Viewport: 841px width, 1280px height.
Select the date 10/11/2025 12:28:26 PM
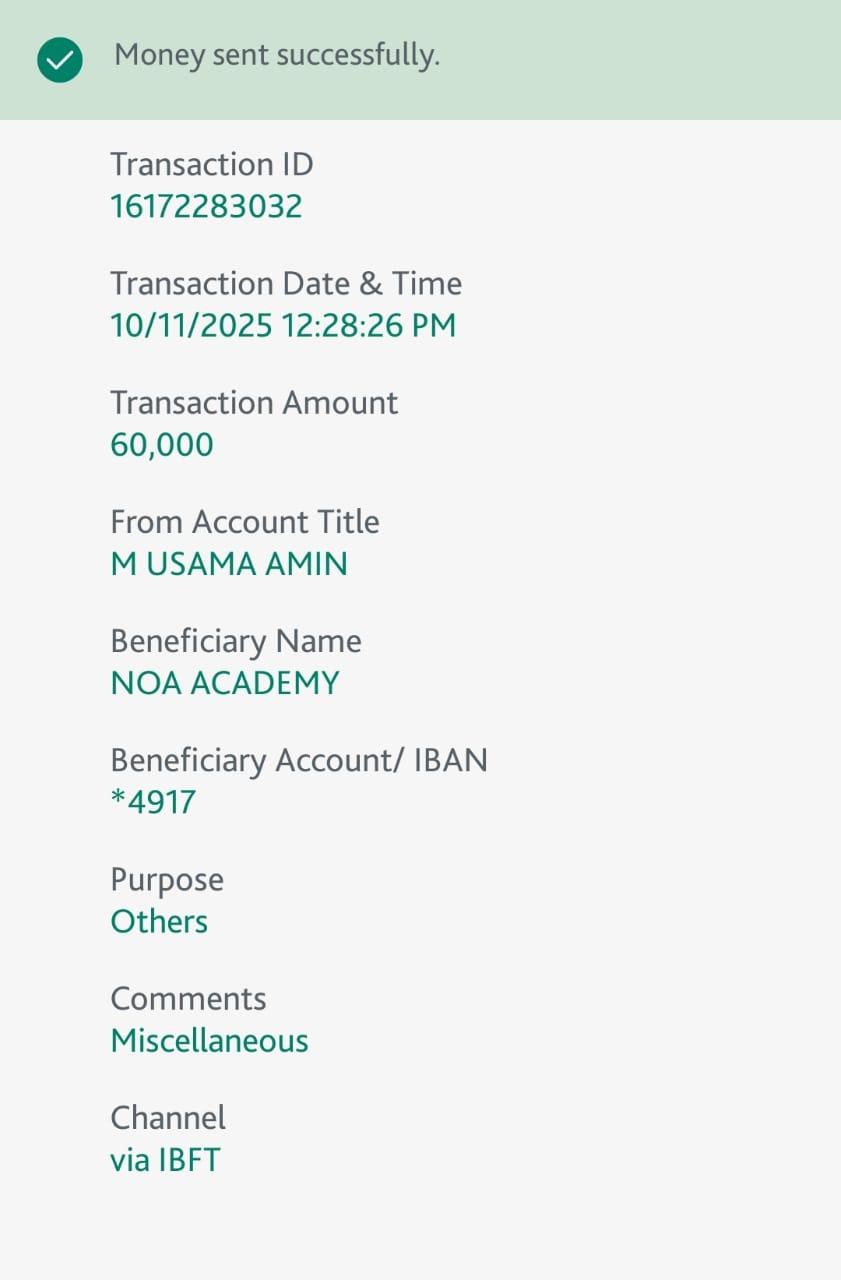tap(283, 326)
